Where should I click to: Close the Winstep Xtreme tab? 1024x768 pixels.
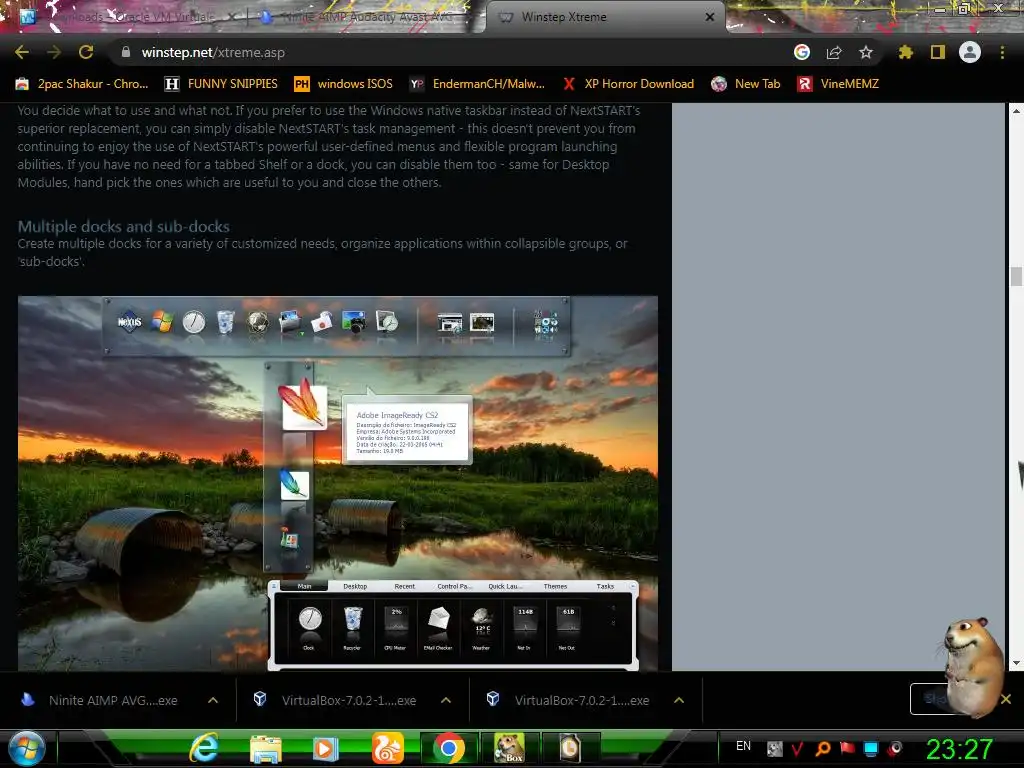(x=710, y=17)
